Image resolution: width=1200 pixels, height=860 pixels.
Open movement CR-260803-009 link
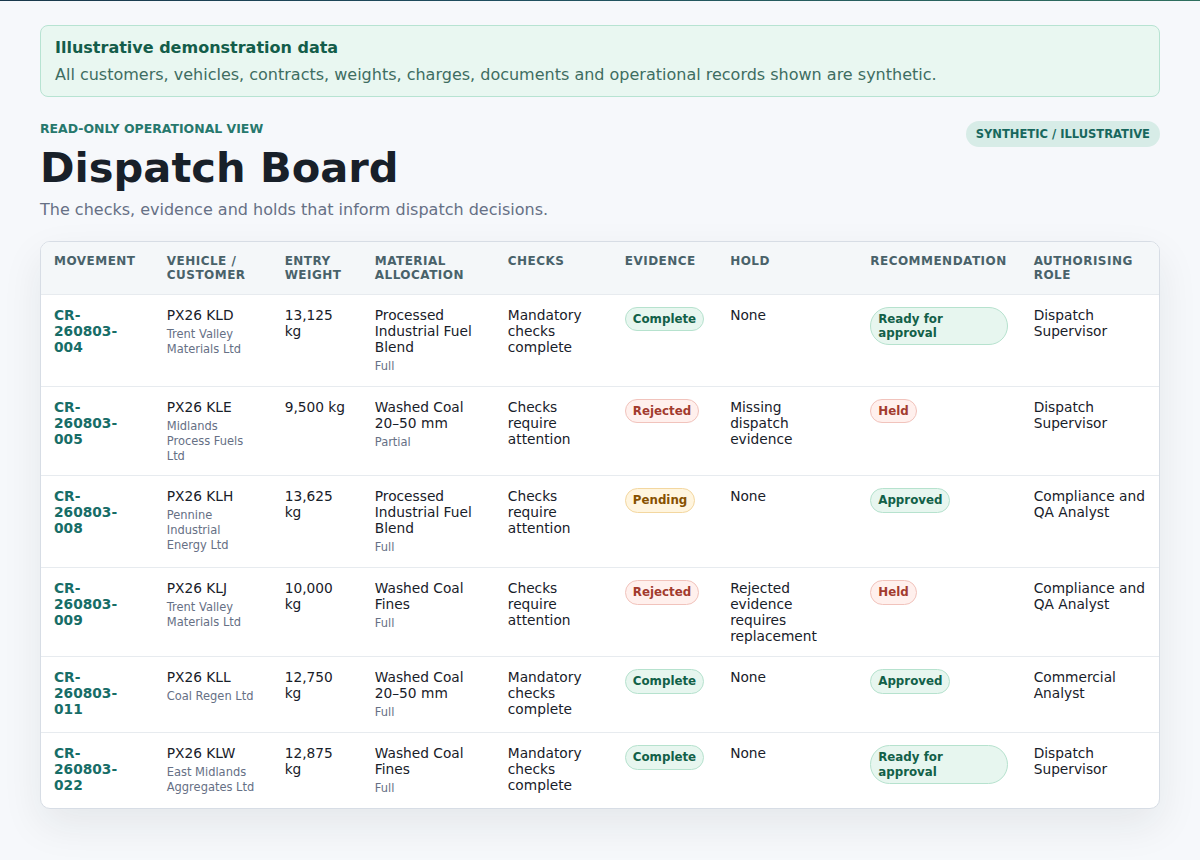85,604
